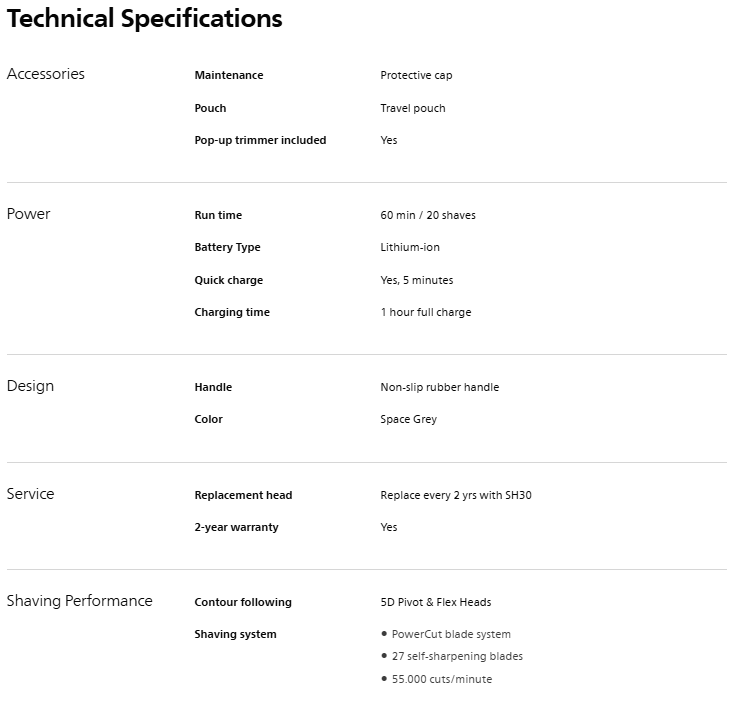Click the Power section label
This screenshot has width=736, height=713.
(29, 214)
